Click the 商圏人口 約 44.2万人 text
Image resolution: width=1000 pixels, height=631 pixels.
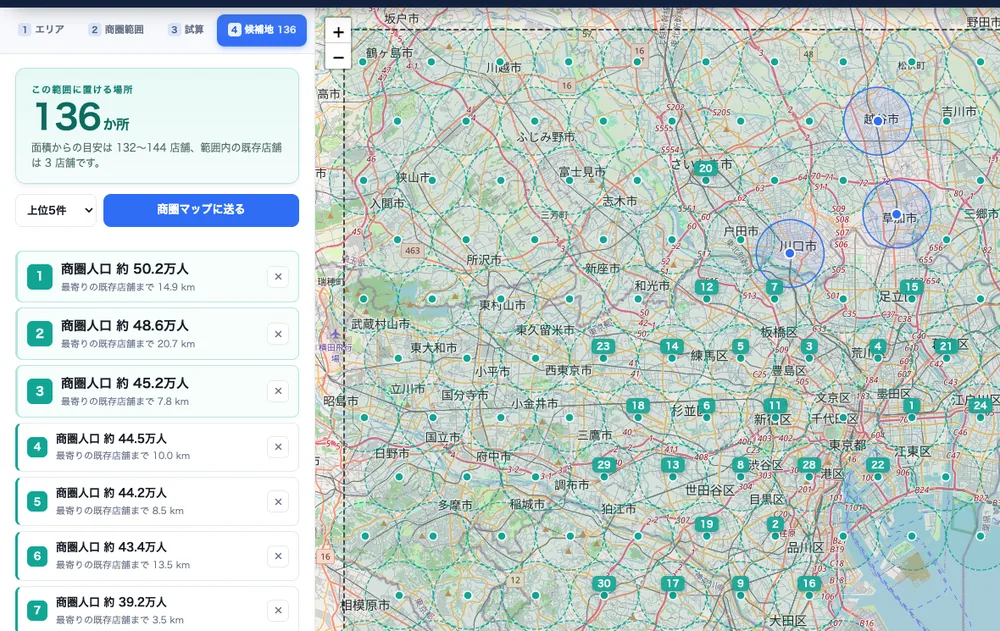111,493
